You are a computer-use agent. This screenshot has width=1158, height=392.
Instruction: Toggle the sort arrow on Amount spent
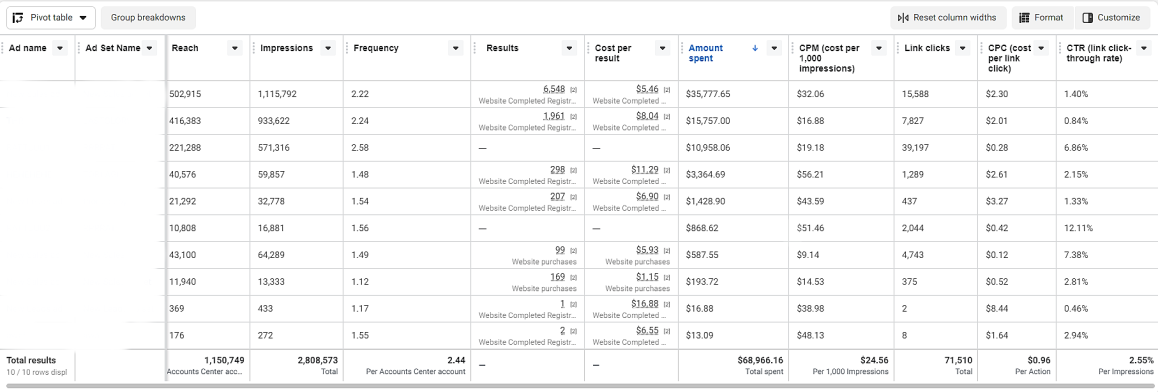pyautogui.click(x=755, y=49)
